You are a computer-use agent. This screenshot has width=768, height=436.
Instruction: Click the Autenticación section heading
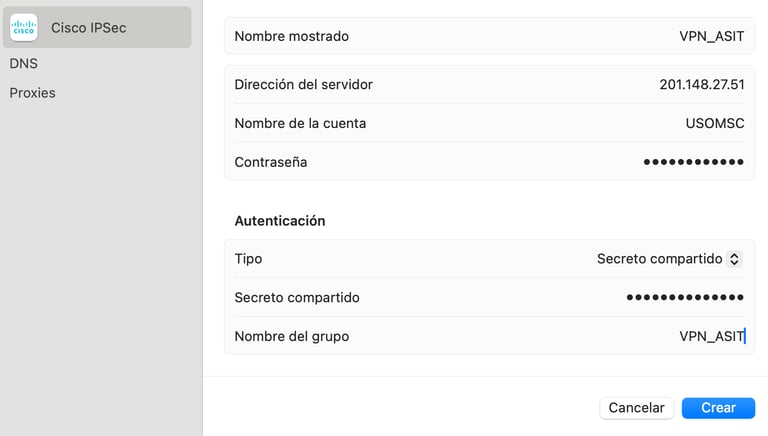coord(280,221)
